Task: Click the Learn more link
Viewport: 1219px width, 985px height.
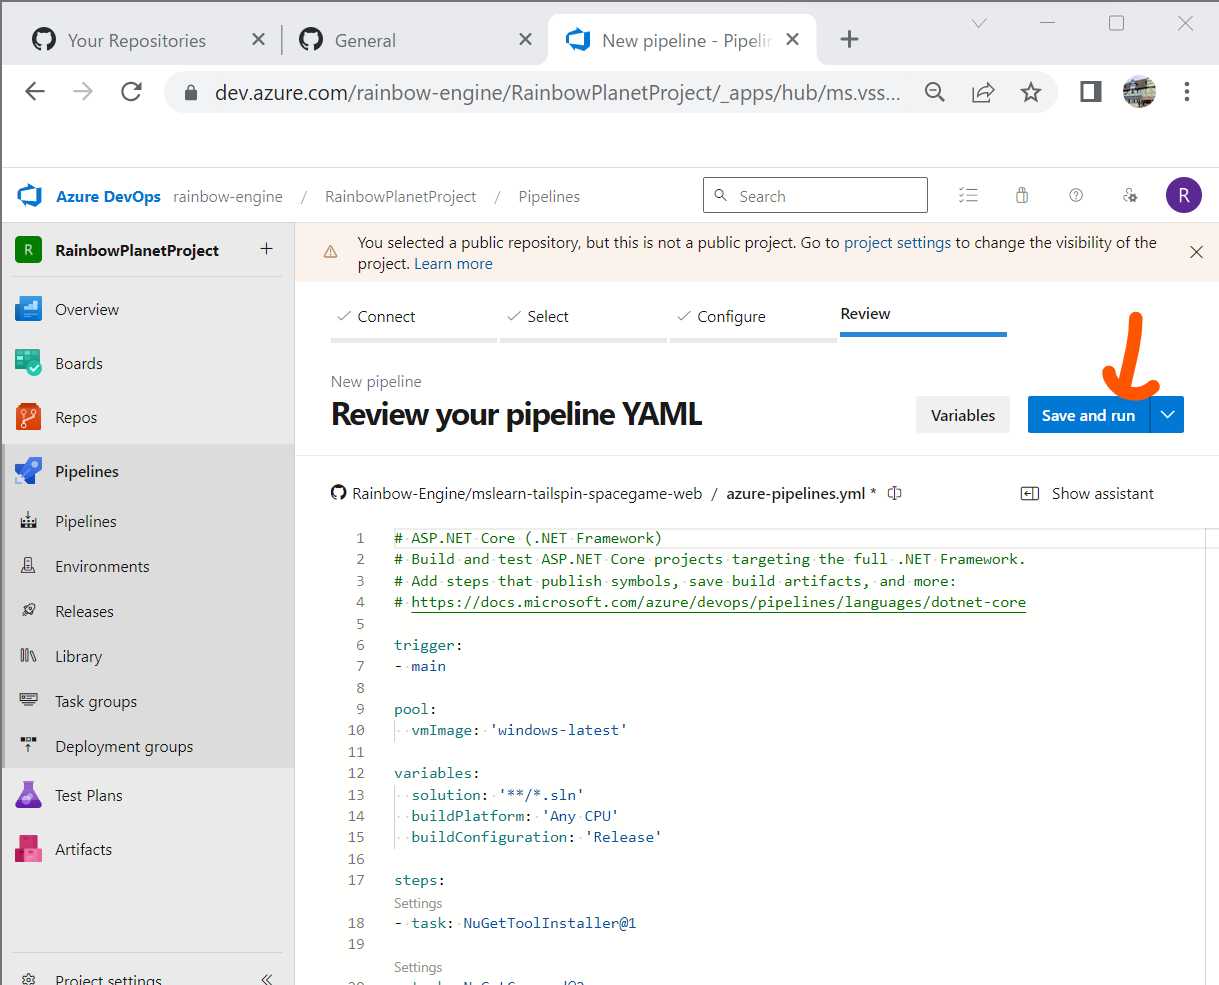Action: click(453, 264)
